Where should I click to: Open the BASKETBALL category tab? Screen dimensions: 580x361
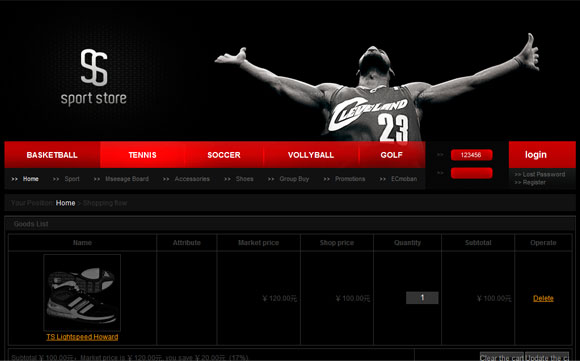(52, 155)
